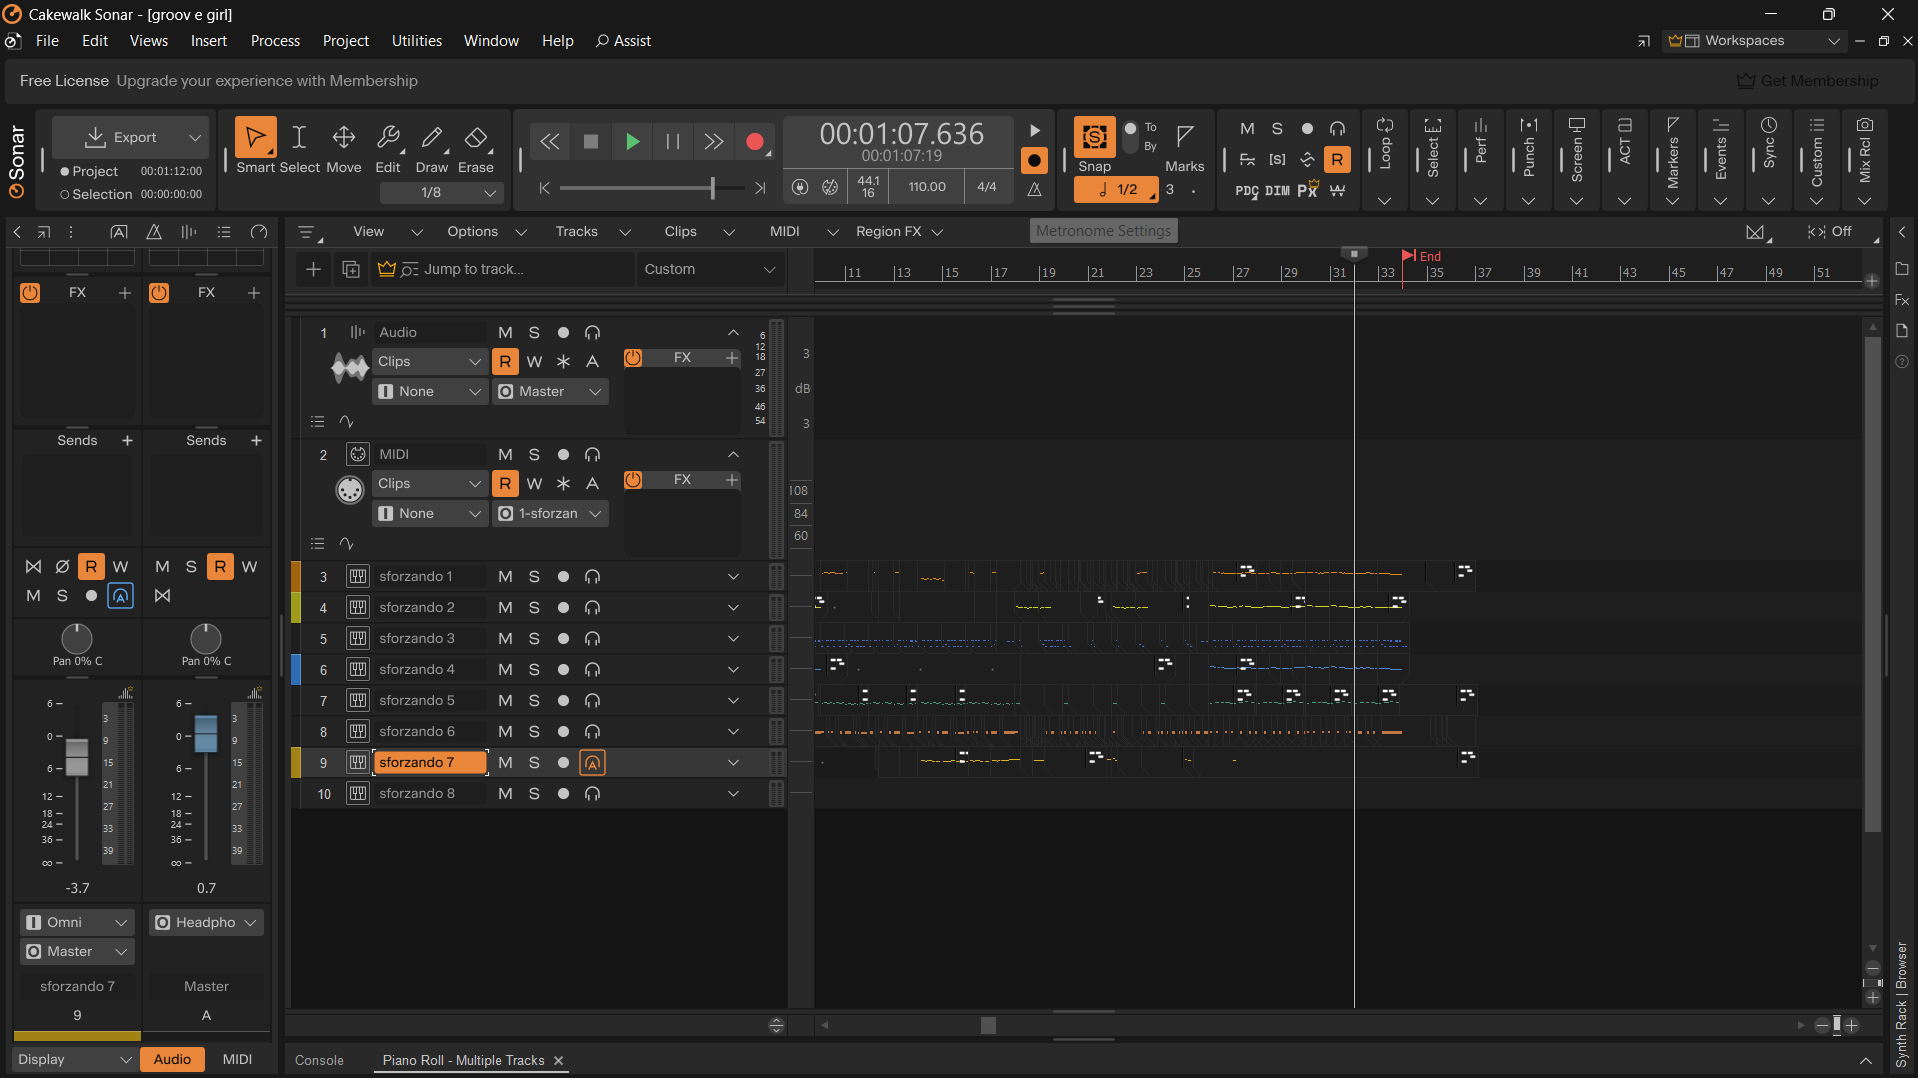Open Audio track Clips edit filter dropdown
1918x1078 pixels.
[430, 362]
